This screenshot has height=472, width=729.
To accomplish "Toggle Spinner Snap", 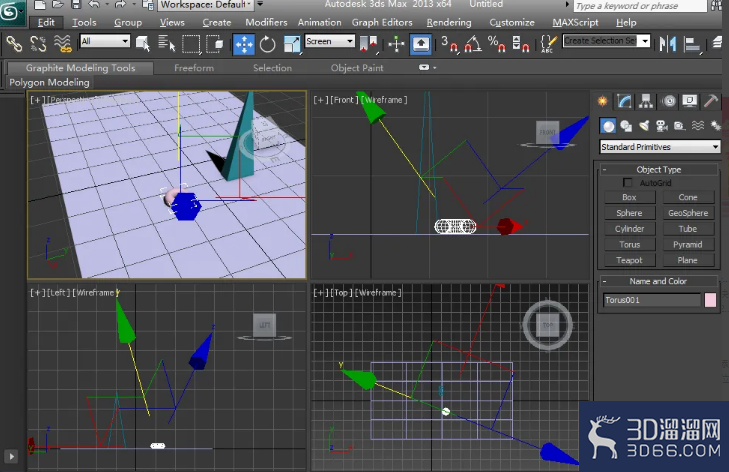I will (x=521, y=44).
